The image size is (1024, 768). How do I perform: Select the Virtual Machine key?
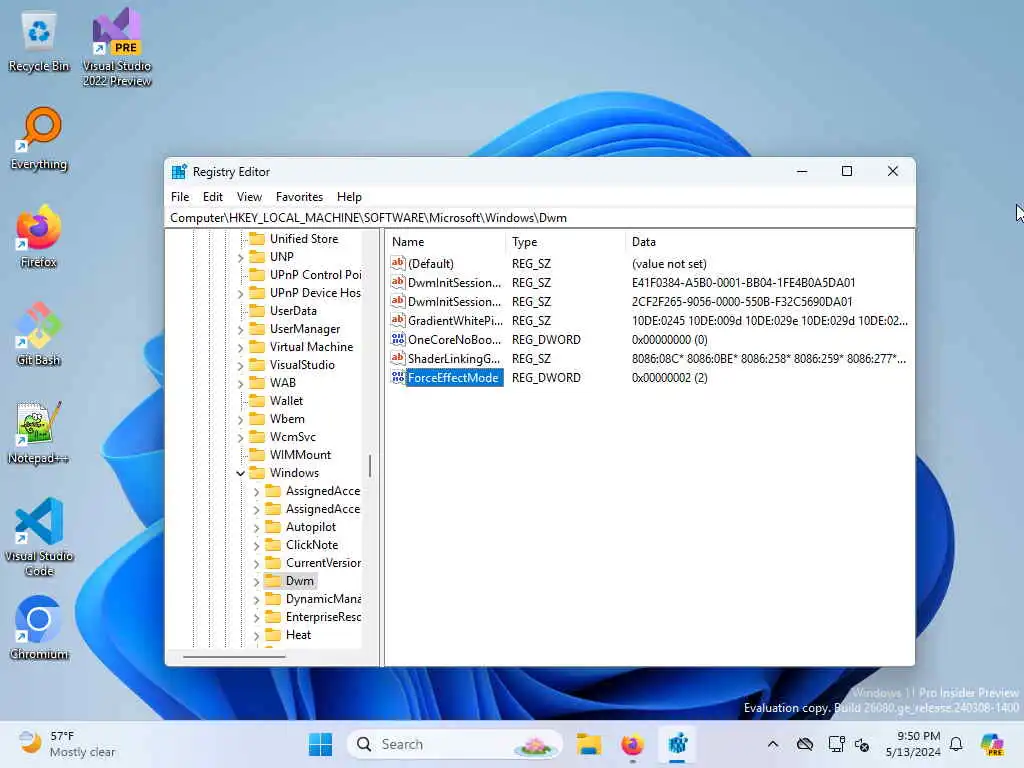tap(311, 347)
